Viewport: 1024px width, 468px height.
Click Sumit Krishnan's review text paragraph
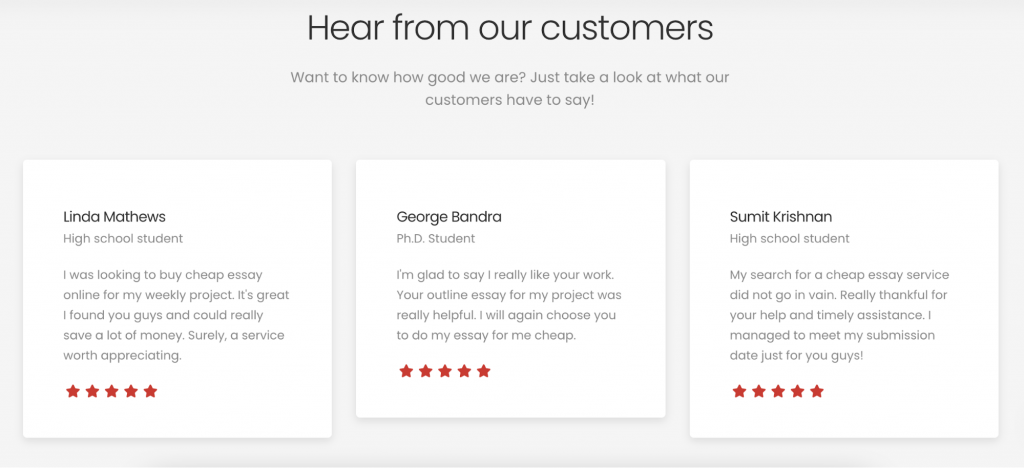840,315
